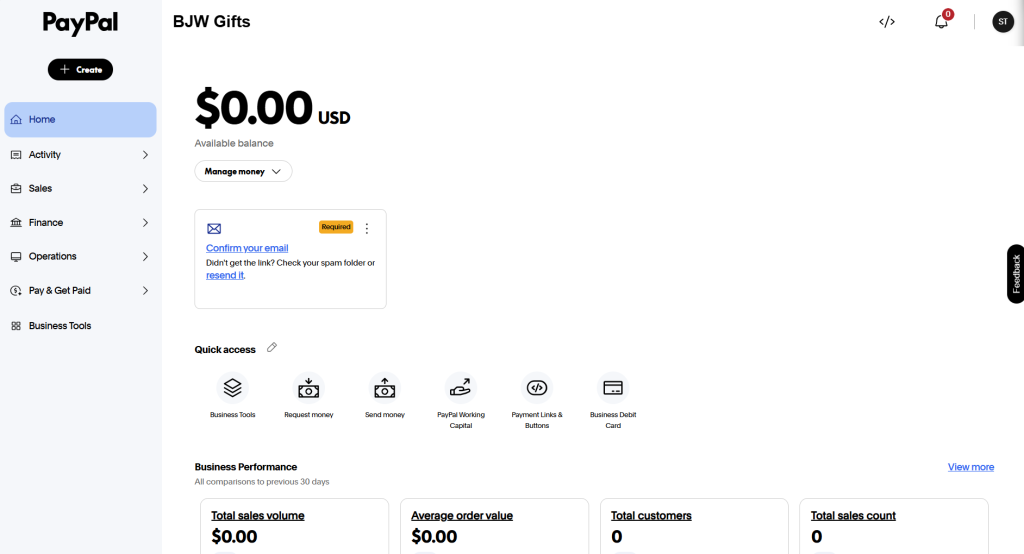Open the developer code icon in header
Screen dimensions: 1024x554
[x=886, y=22]
